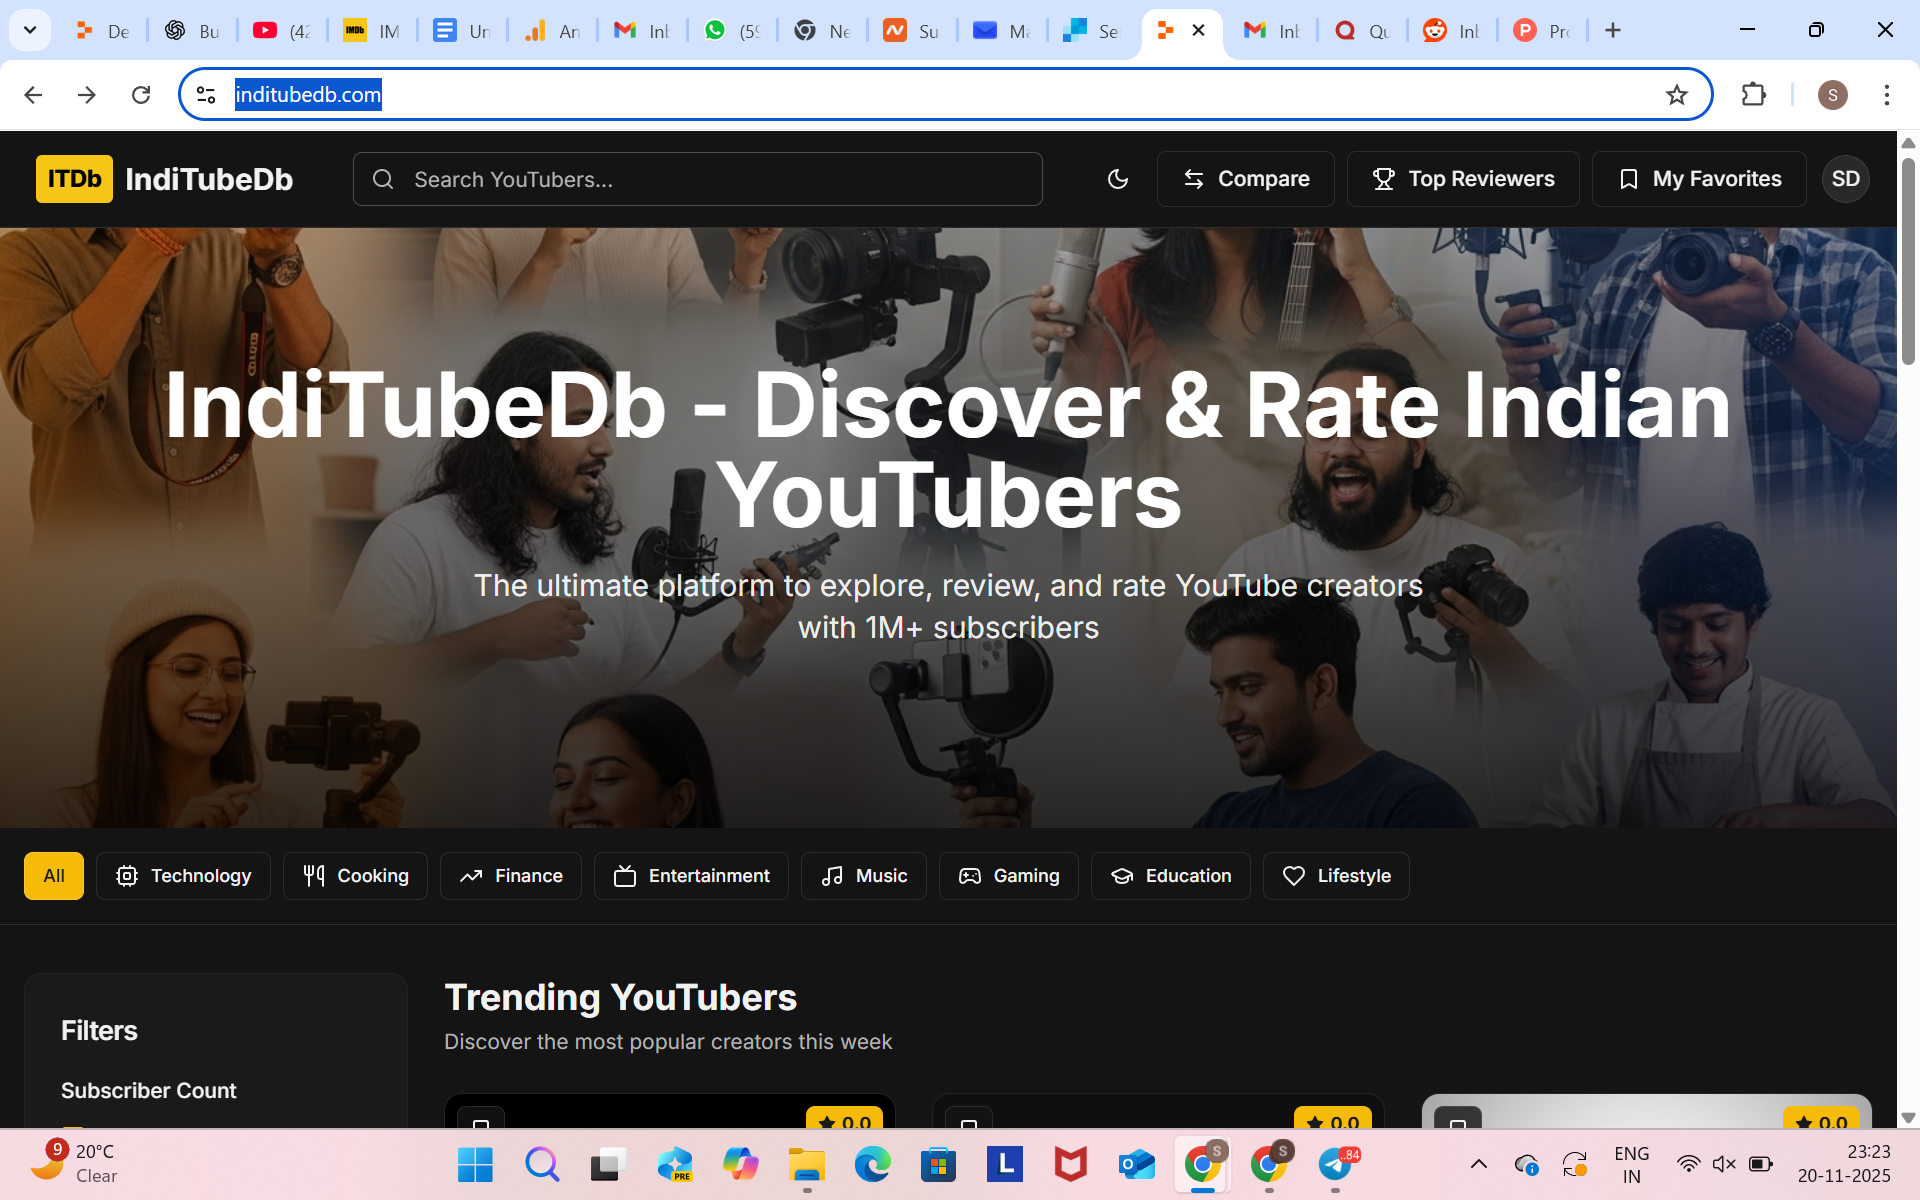Select the Music note category icon

coord(833,876)
